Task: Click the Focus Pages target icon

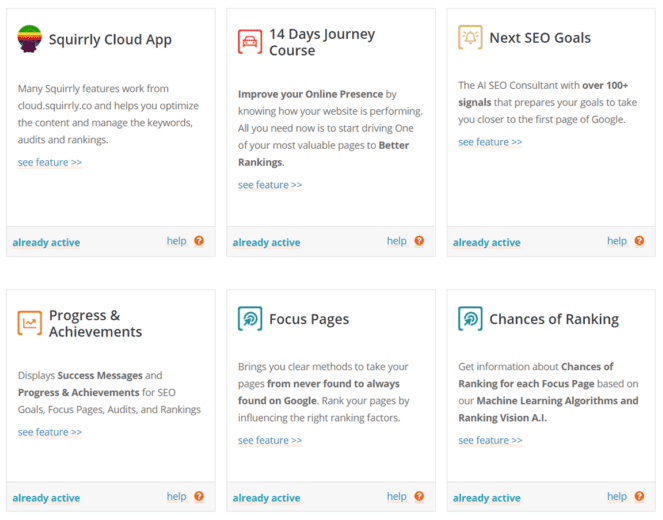Action: click(250, 319)
